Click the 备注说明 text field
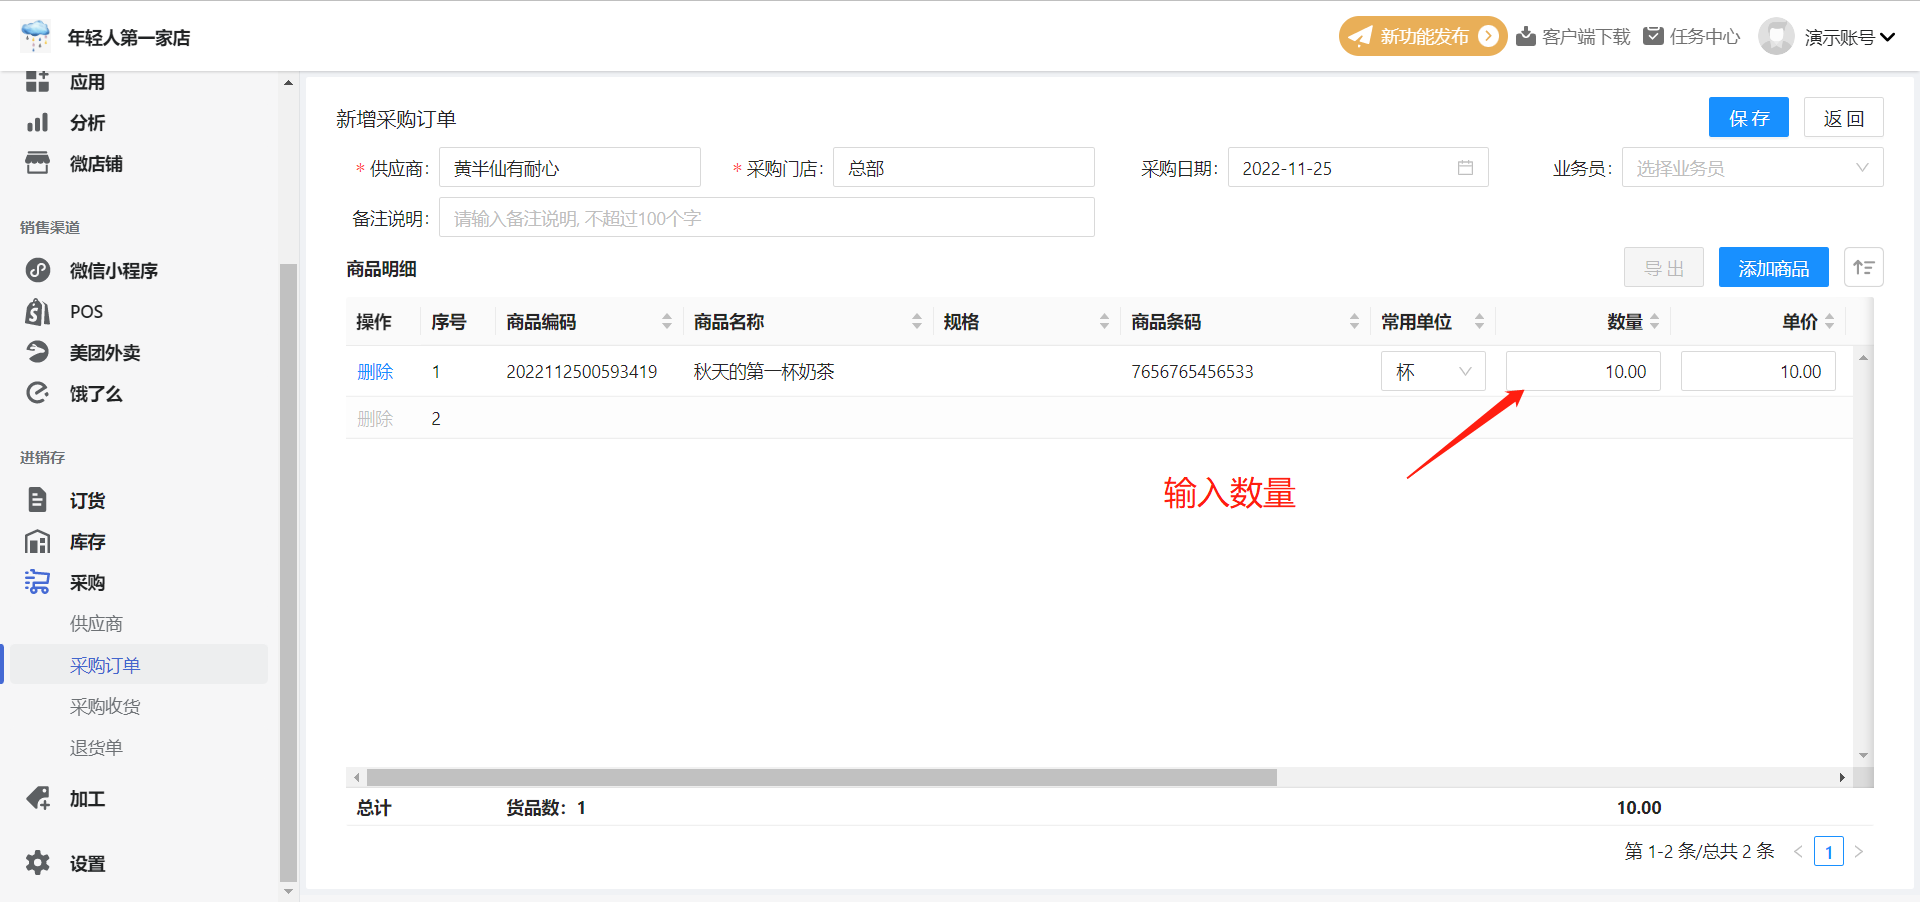 point(767,218)
